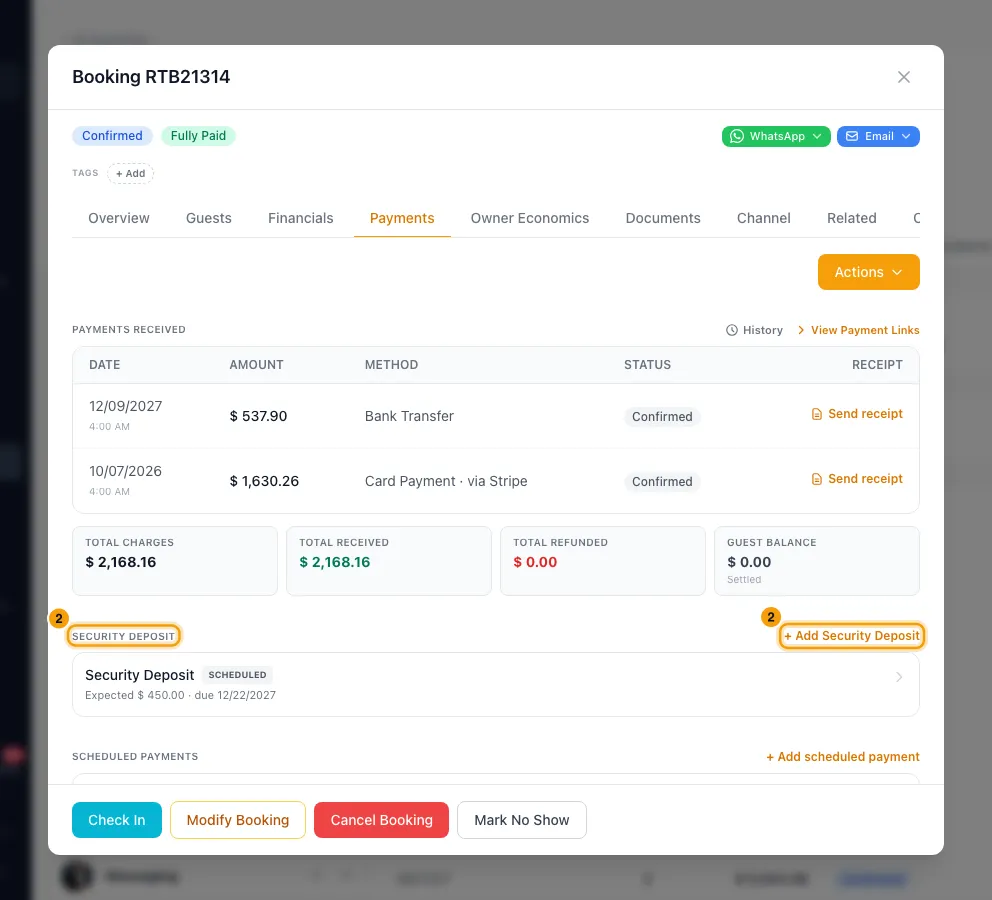992x900 pixels.
Task: Click the Confirmed booking status badge
Action: click(x=112, y=136)
